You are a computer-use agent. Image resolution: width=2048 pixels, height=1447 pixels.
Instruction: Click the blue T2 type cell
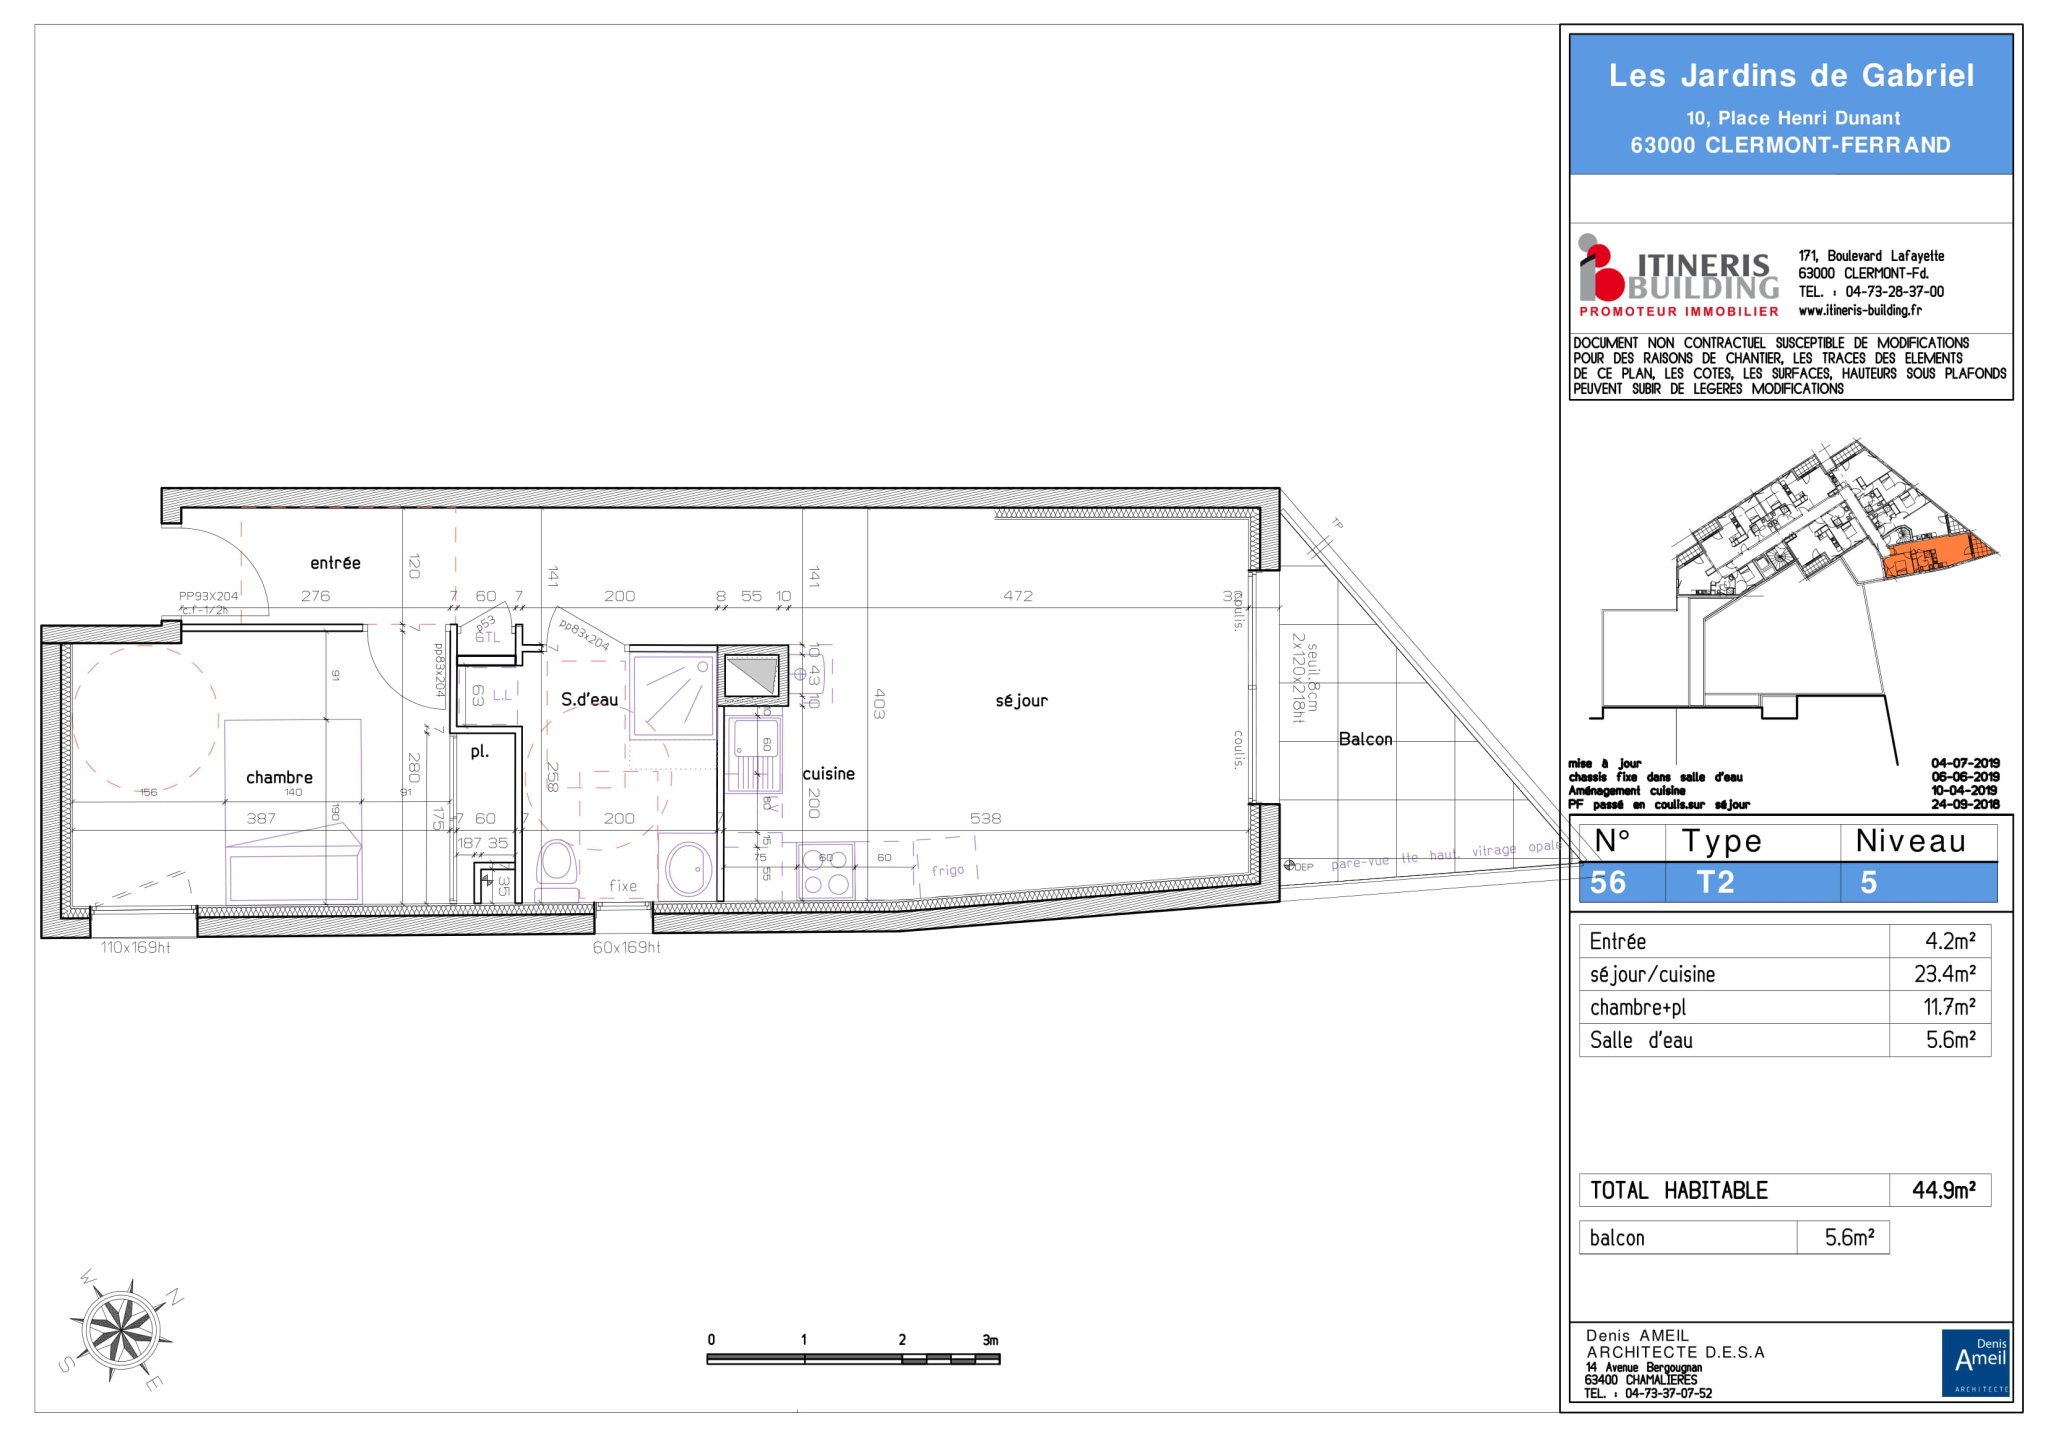1752,882
